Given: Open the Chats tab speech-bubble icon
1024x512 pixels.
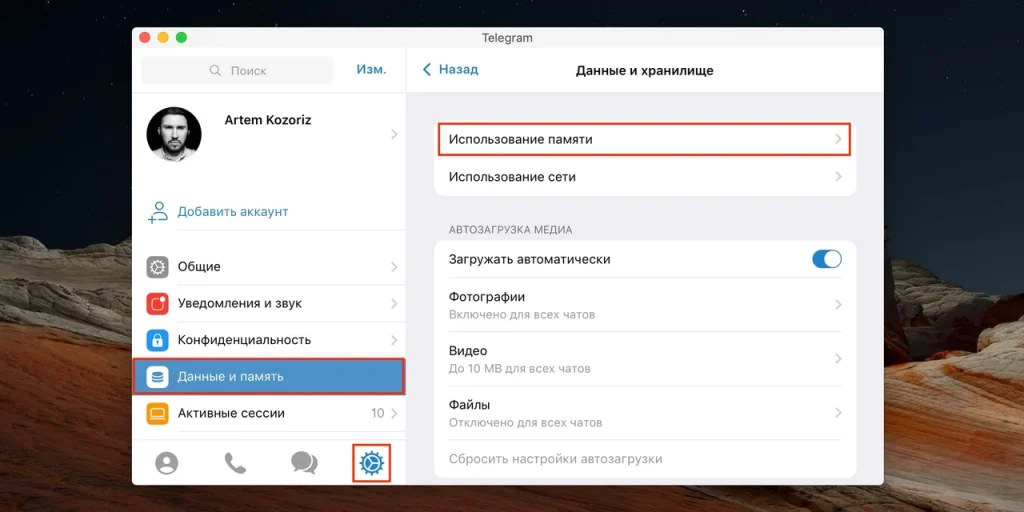Looking at the screenshot, I should point(304,463).
